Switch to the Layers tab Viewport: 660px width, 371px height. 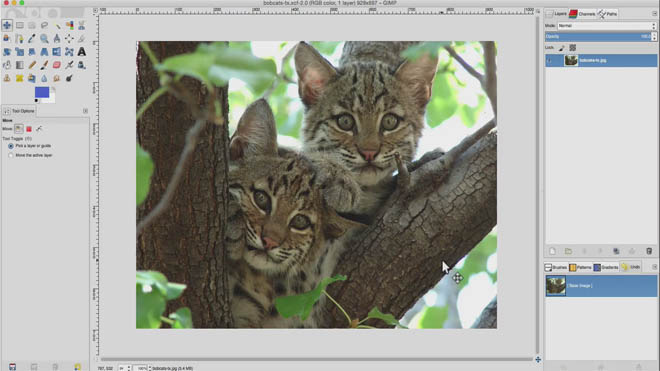(556, 14)
